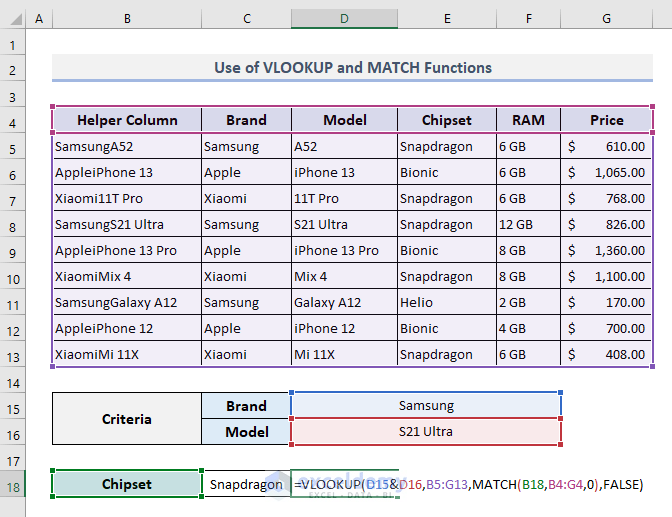This screenshot has width=672, height=517.
Task: Select Model cell 'A52'
Action: (345, 147)
